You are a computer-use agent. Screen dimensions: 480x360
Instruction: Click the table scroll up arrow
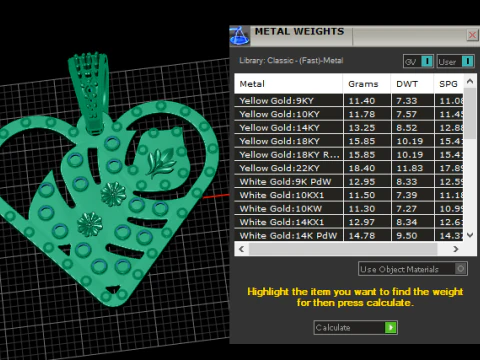pos(470,81)
